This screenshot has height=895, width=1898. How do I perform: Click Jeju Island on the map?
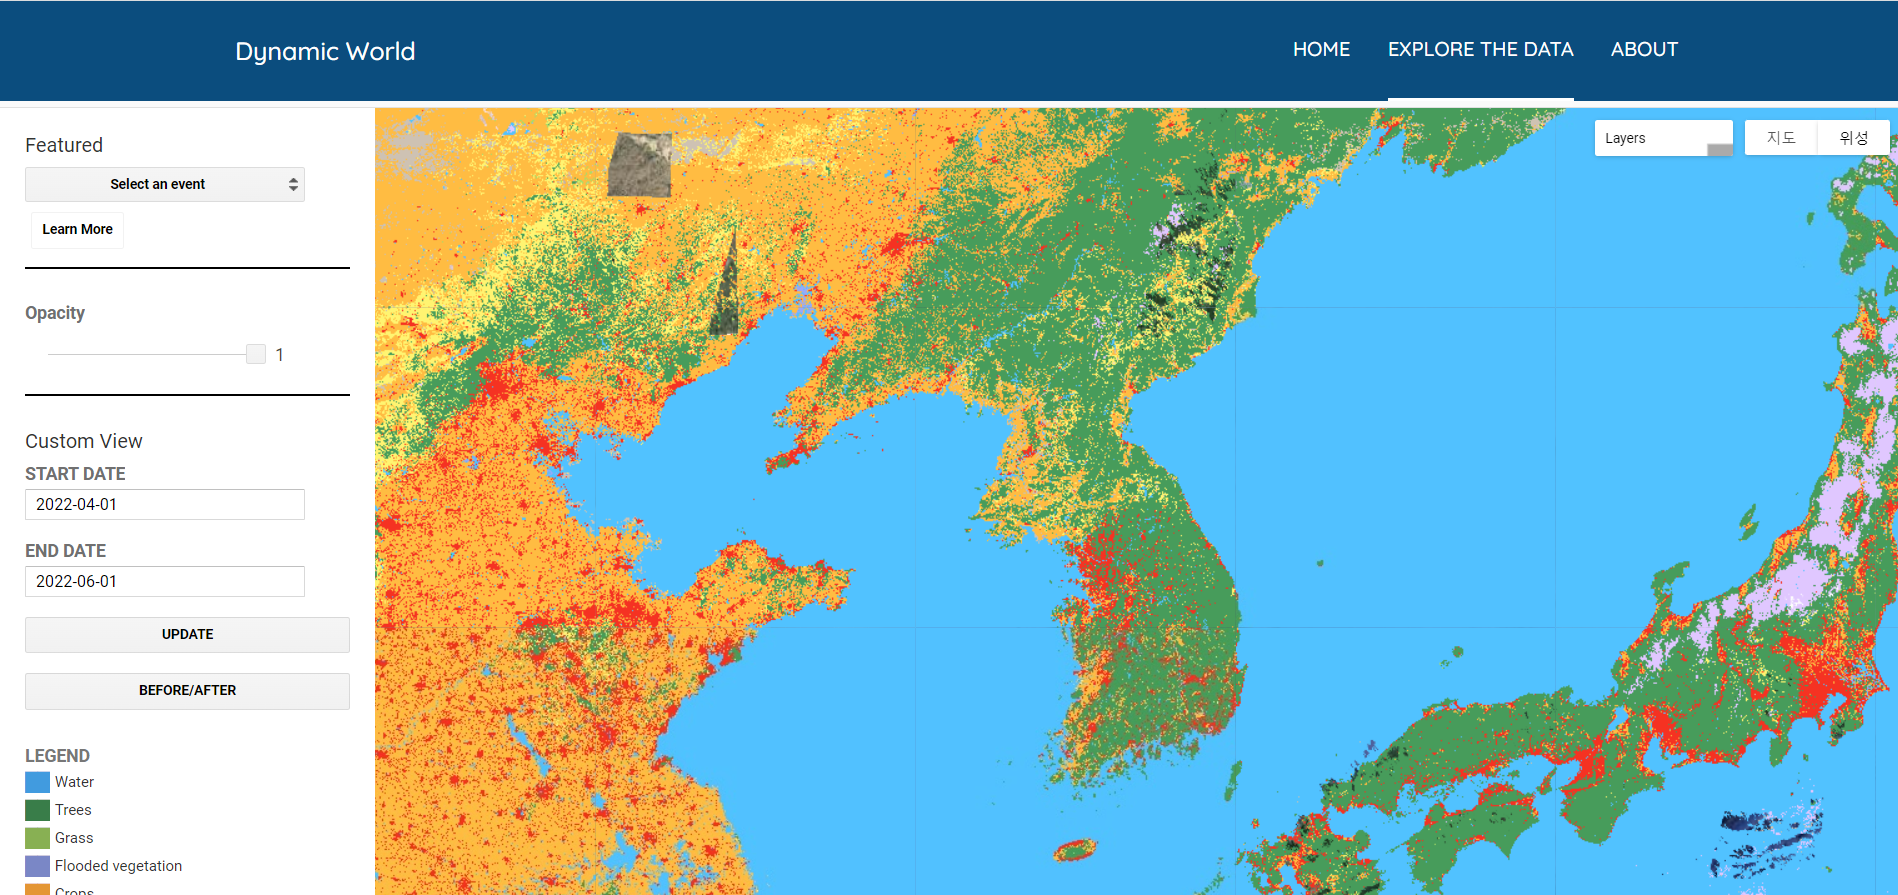tap(1075, 850)
